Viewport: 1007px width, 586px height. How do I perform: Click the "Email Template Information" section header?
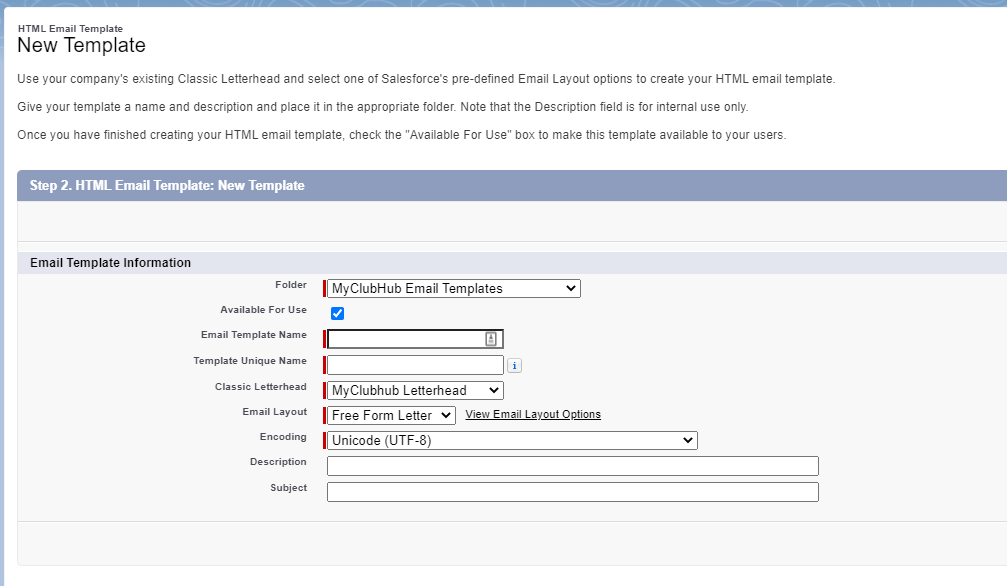pos(110,262)
